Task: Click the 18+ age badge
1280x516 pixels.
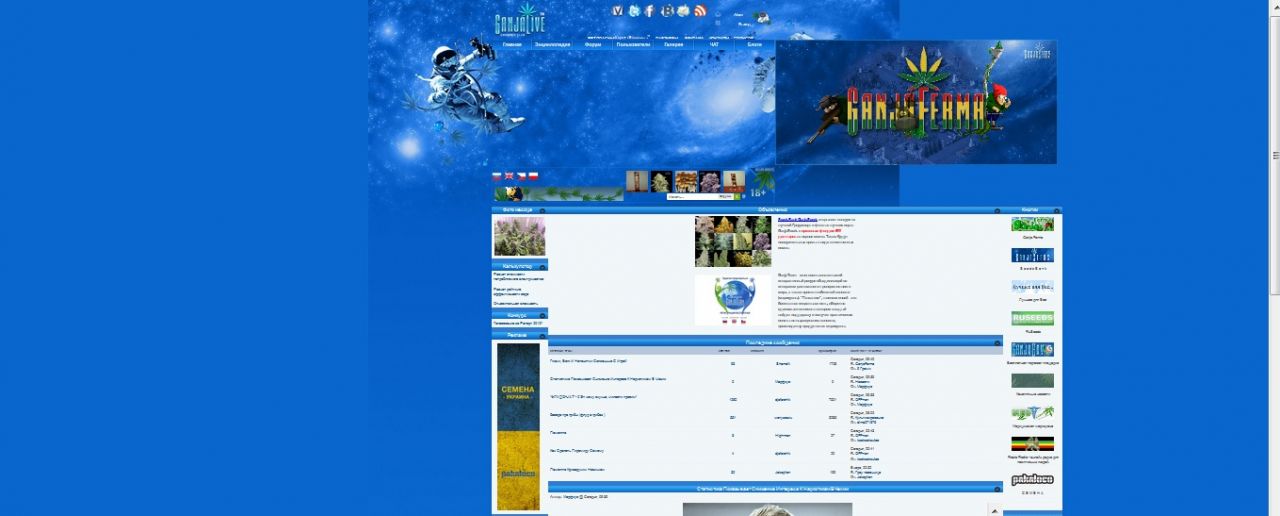Action: [758, 192]
